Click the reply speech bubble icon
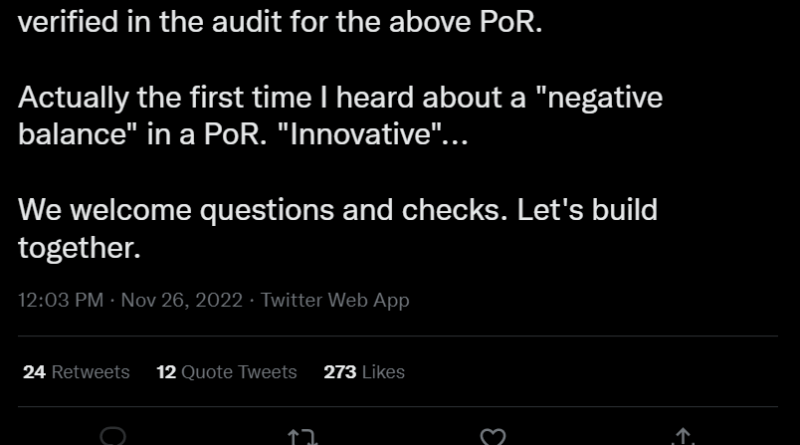Image resolution: width=800 pixels, height=445 pixels. click(x=113, y=437)
